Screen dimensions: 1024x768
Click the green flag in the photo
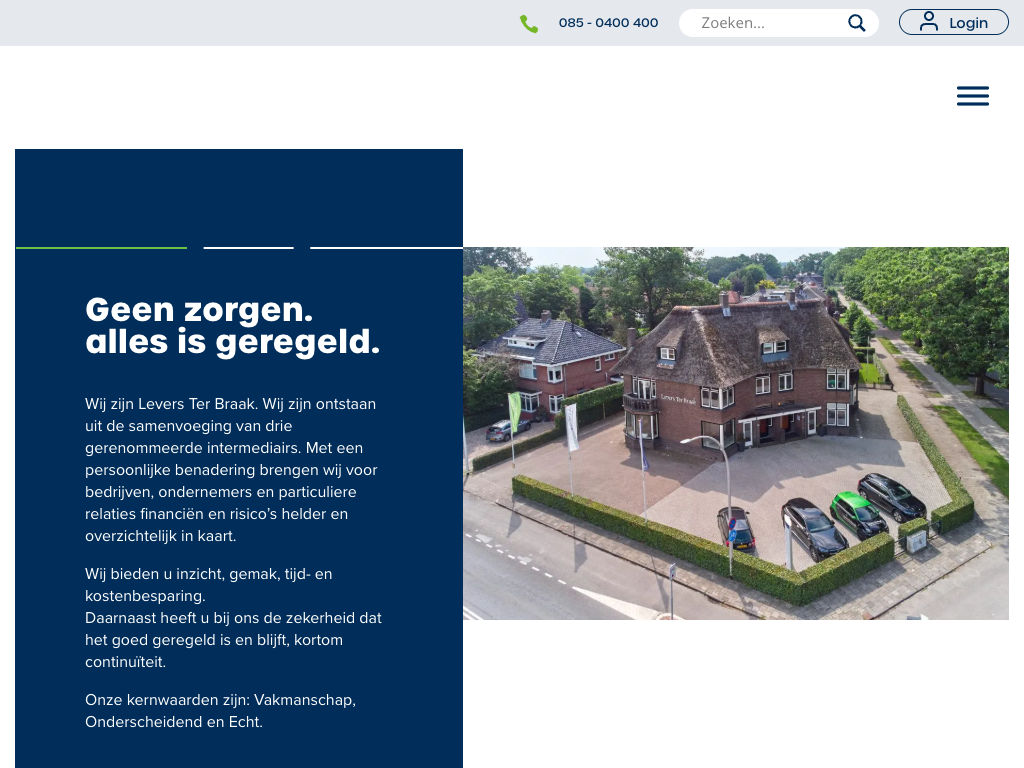point(514,410)
